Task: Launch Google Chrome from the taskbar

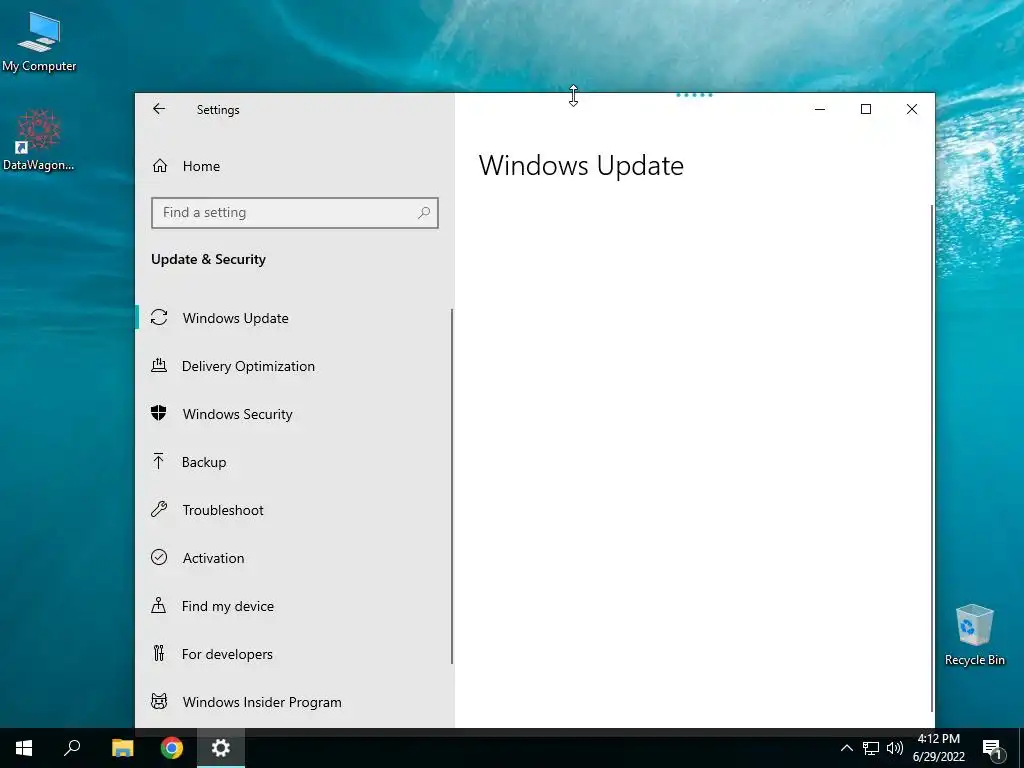Action: pyautogui.click(x=172, y=748)
